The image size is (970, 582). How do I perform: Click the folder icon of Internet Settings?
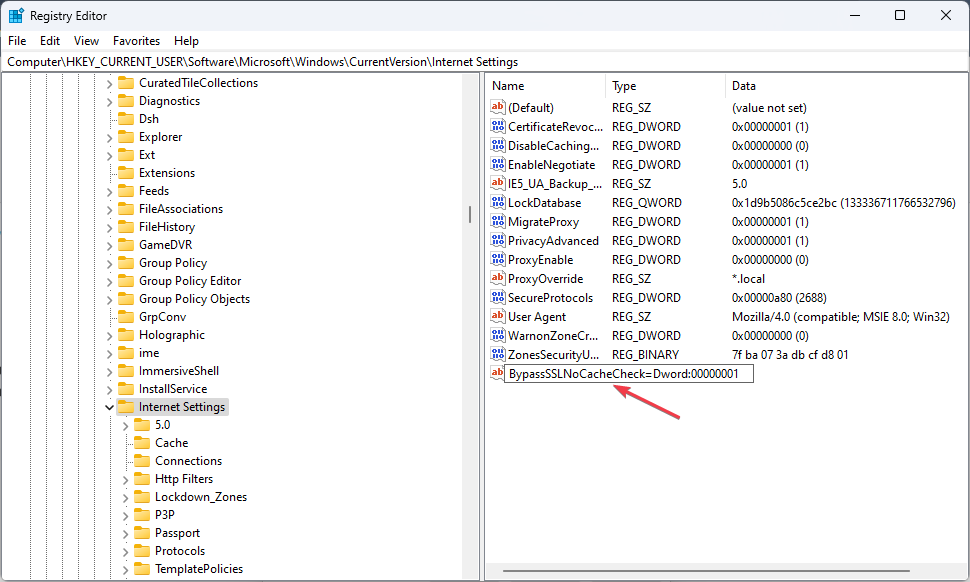tap(126, 406)
